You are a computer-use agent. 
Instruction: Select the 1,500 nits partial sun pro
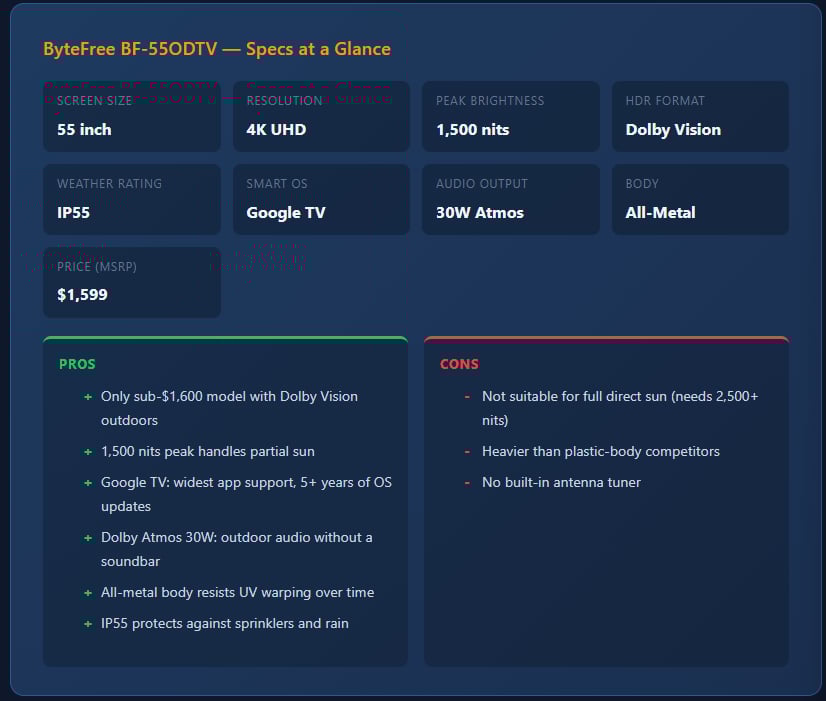208,452
